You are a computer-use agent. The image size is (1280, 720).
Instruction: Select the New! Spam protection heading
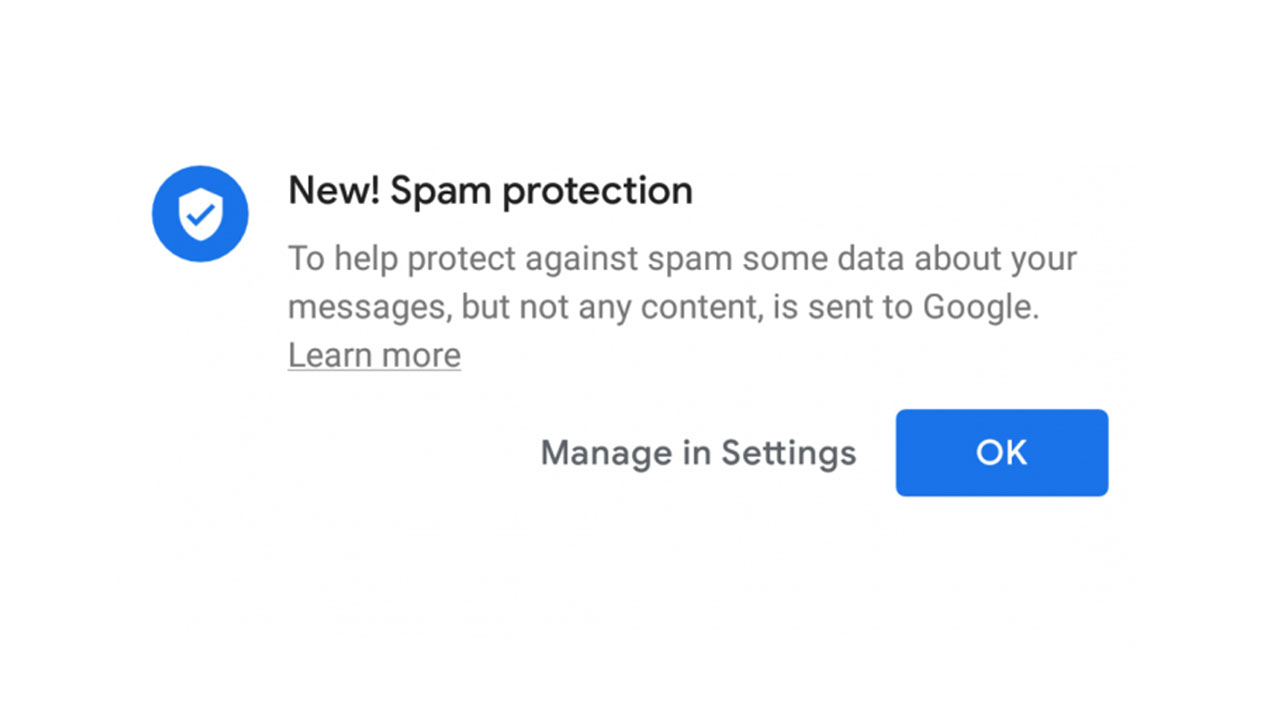490,190
